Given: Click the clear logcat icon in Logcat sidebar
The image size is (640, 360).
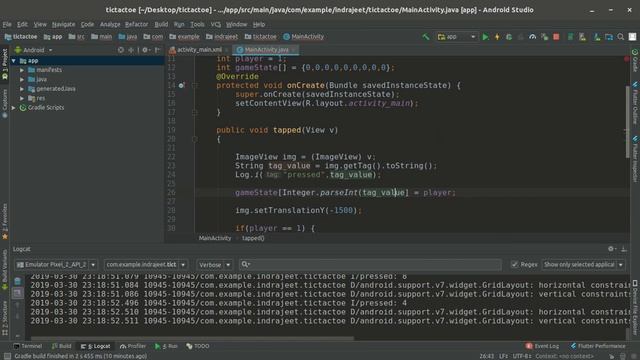Looking at the screenshot, I should (18, 281).
